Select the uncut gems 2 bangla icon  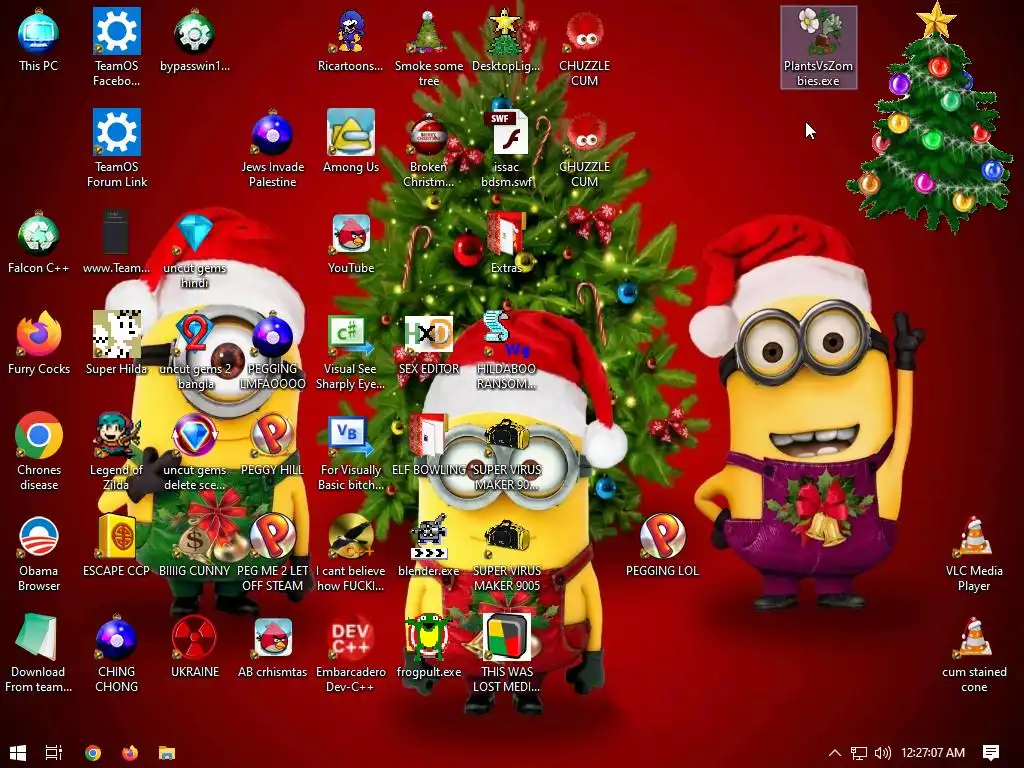tap(195, 351)
